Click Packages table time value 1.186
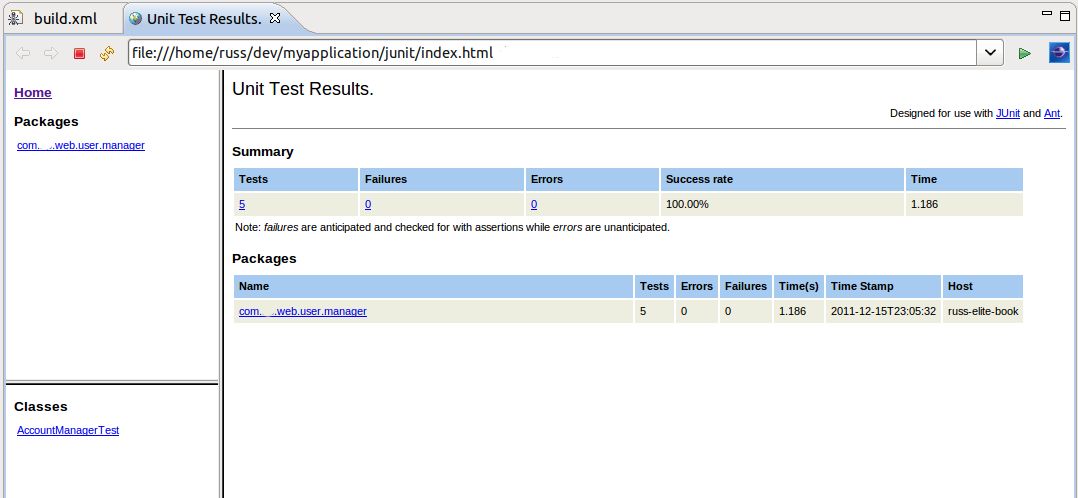 tap(793, 312)
